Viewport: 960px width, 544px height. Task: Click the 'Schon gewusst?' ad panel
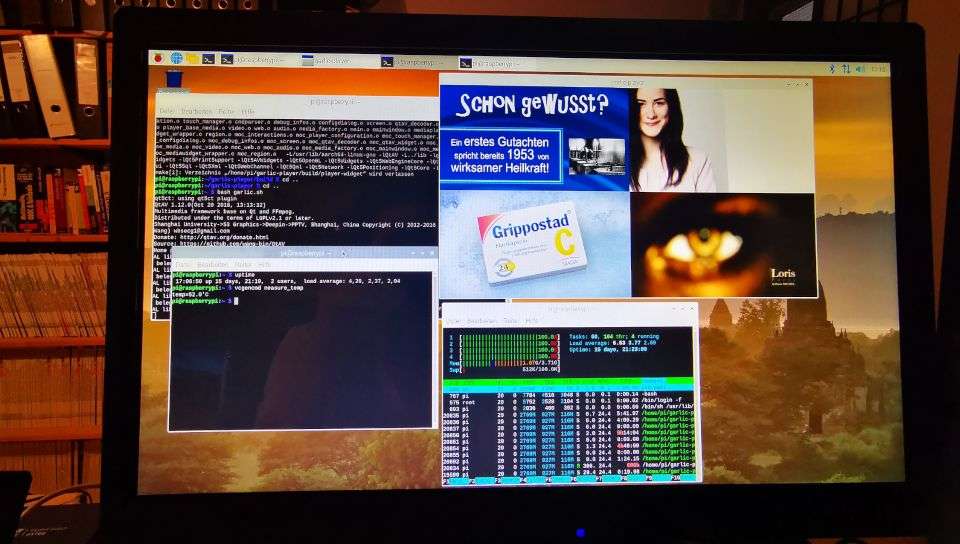(x=534, y=138)
